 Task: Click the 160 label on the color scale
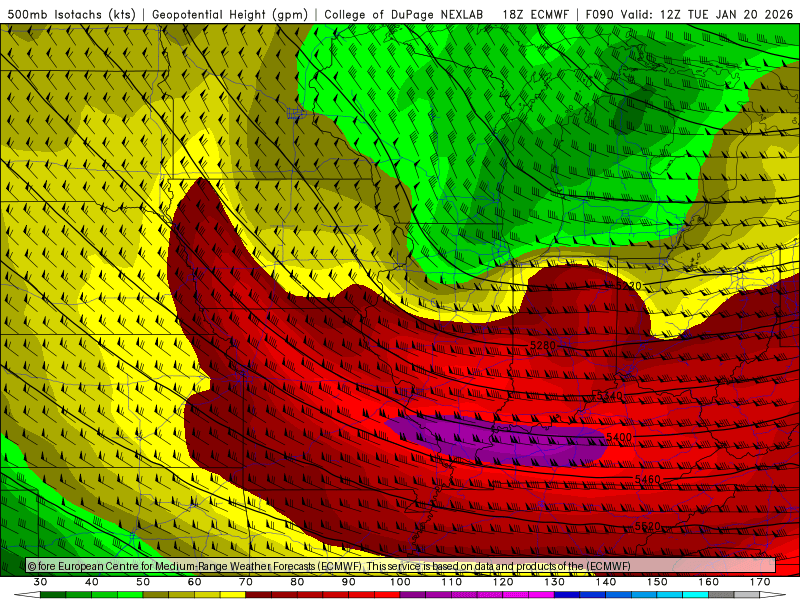pos(709,582)
